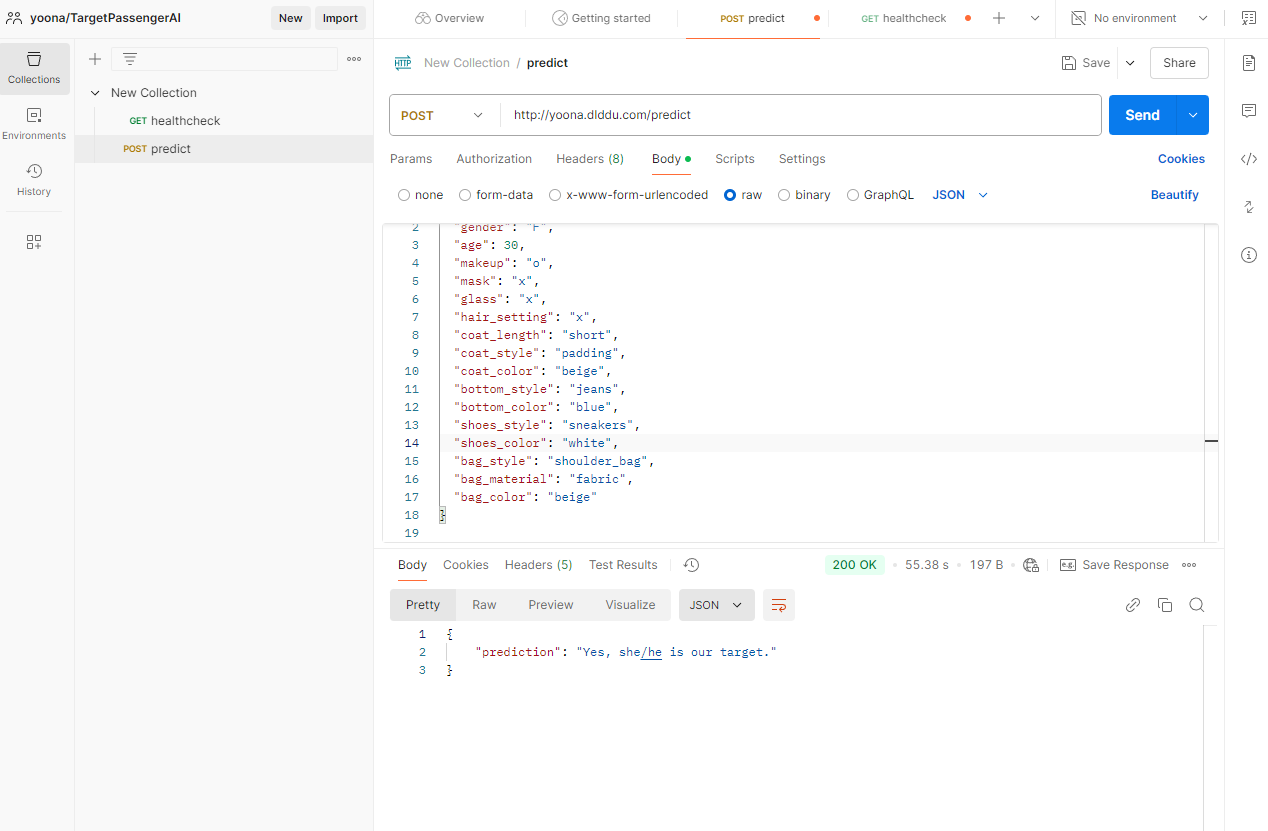Image resolution: width=1268 pixels, height=831 pixels.
Task: Click the Import button
Action: click(x=340, y=18)
